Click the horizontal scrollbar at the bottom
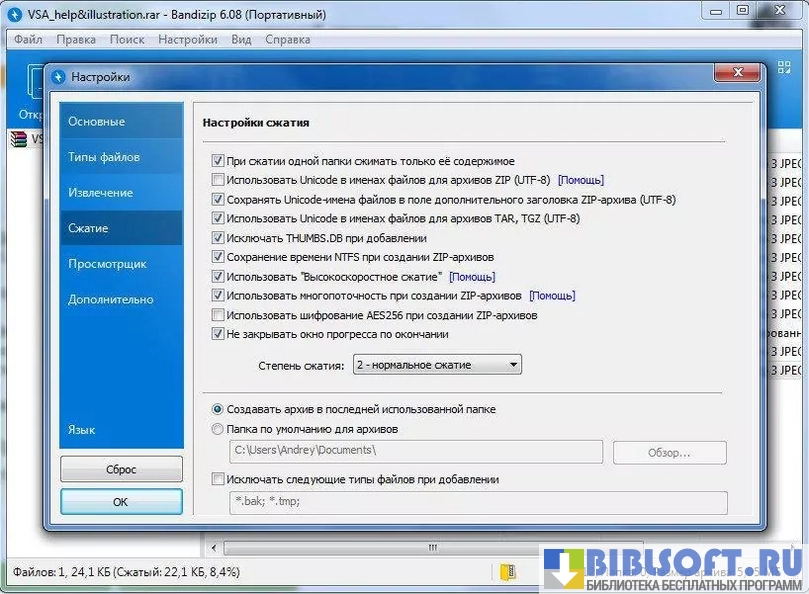 click(432, 548)
